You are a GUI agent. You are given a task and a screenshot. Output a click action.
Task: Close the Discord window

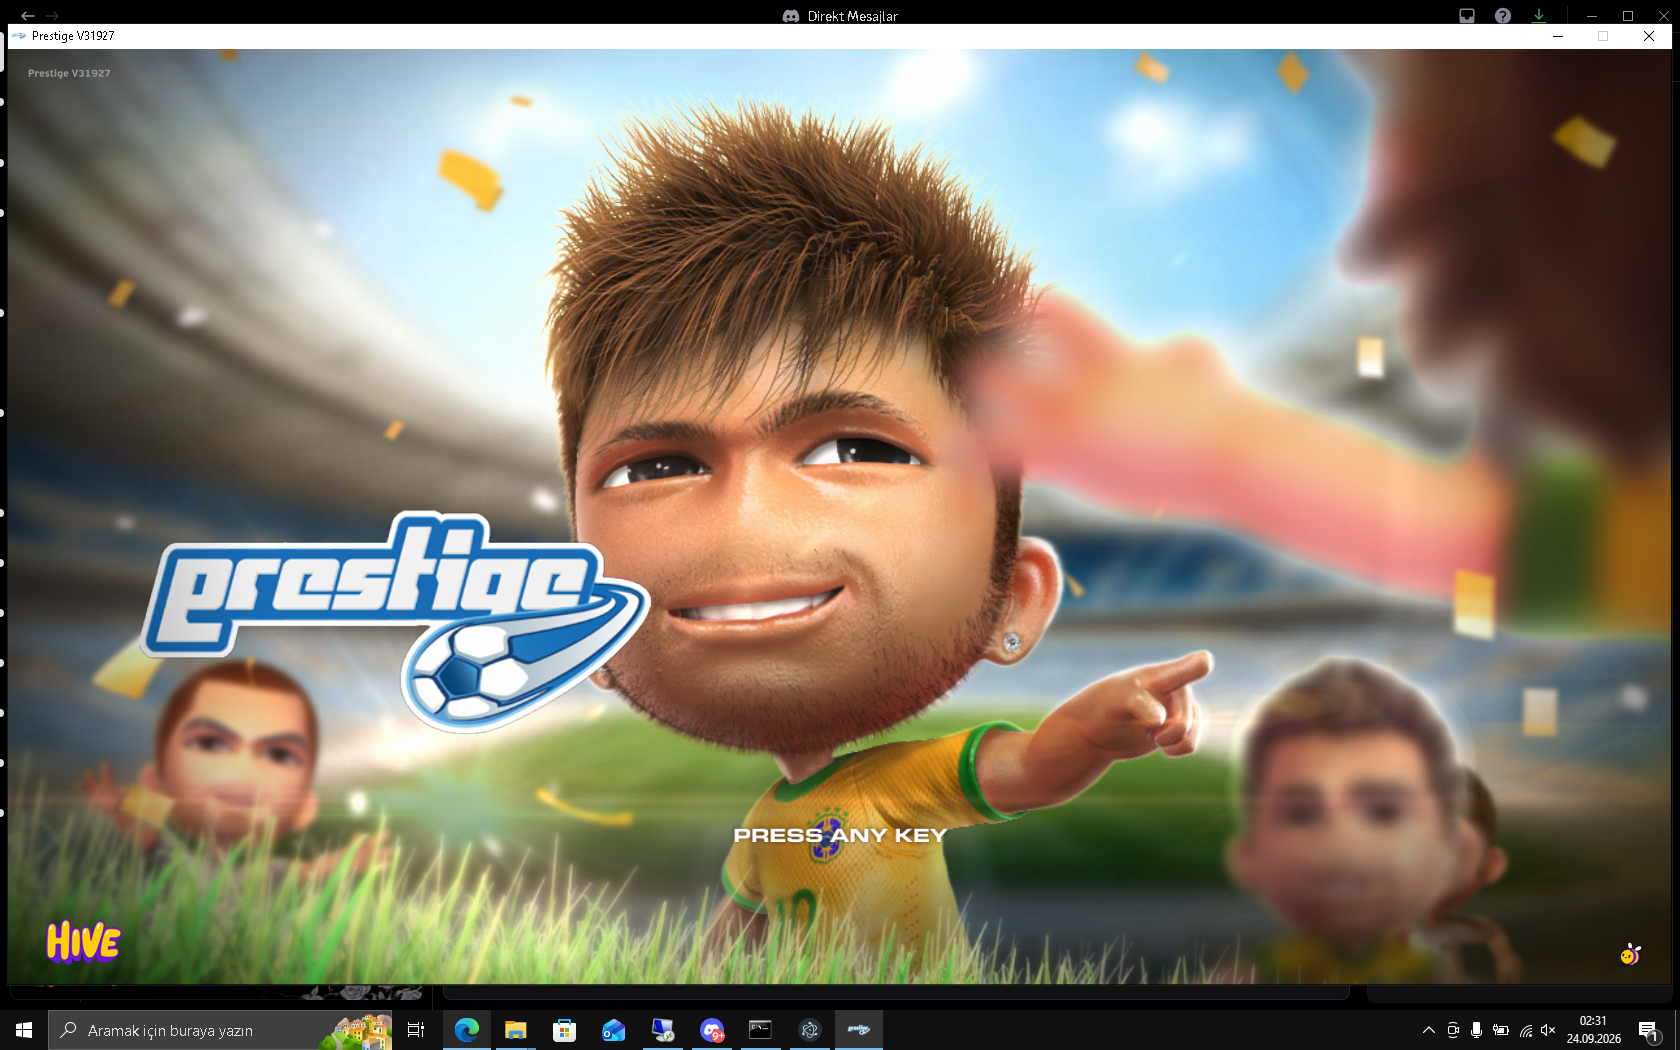(1664, 16)
